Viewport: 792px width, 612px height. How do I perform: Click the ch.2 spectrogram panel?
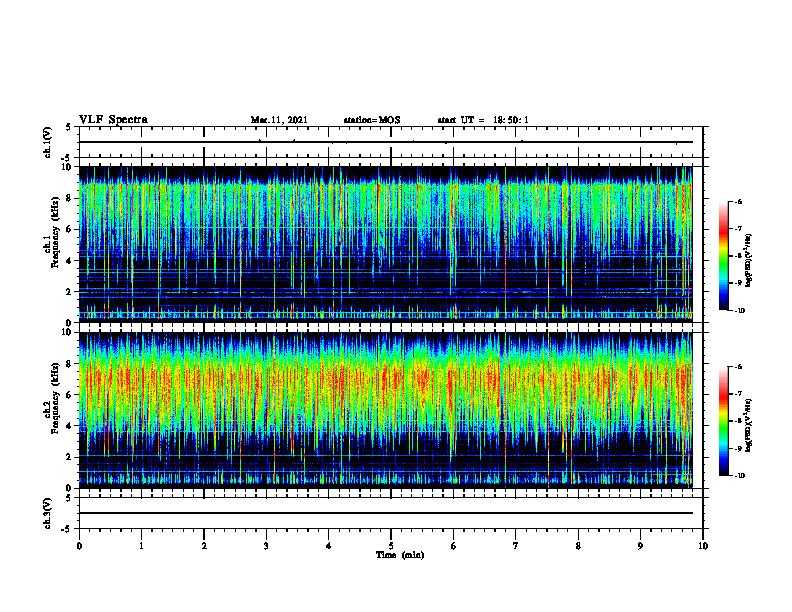[385, 410]
